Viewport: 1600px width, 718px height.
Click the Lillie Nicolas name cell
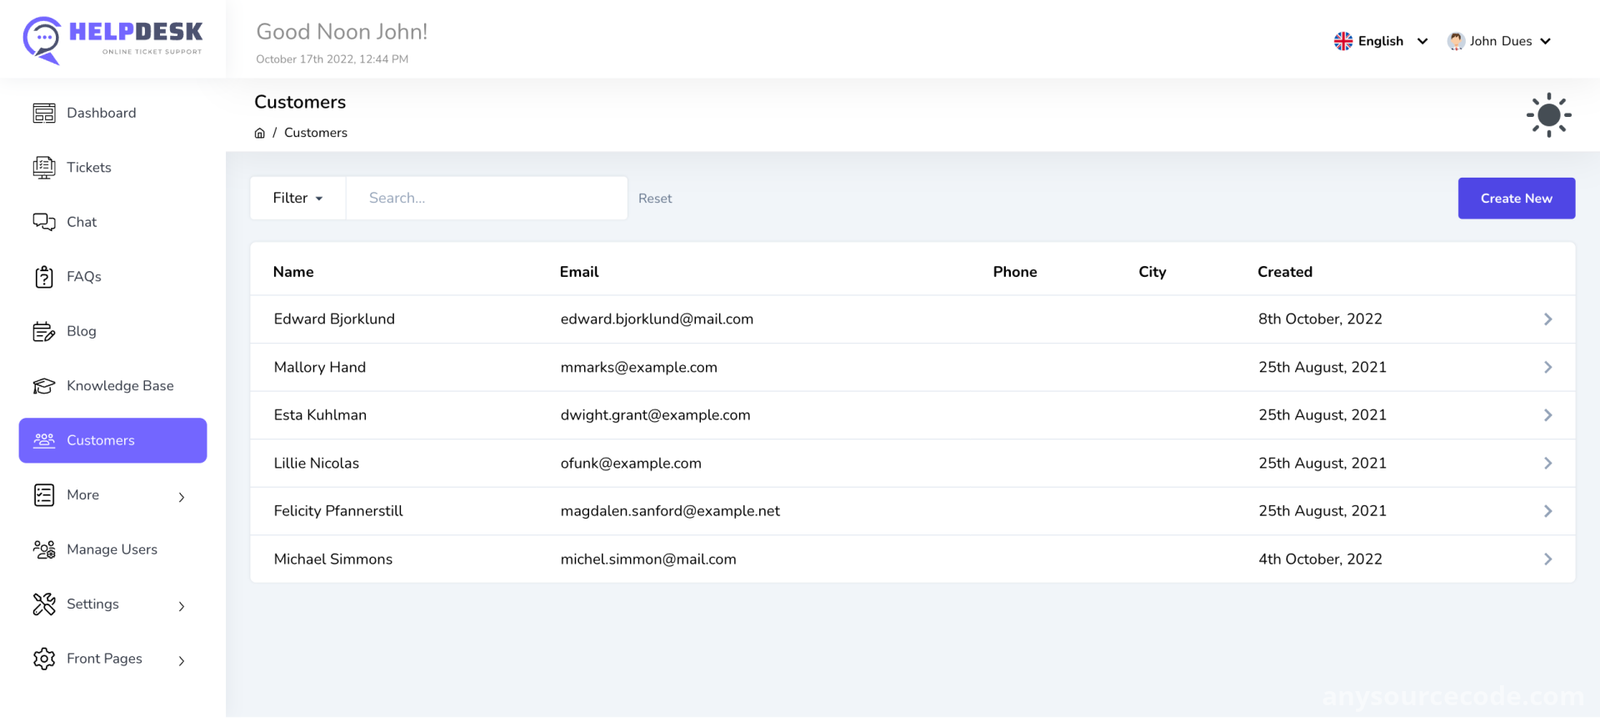(x=316, y=463)
